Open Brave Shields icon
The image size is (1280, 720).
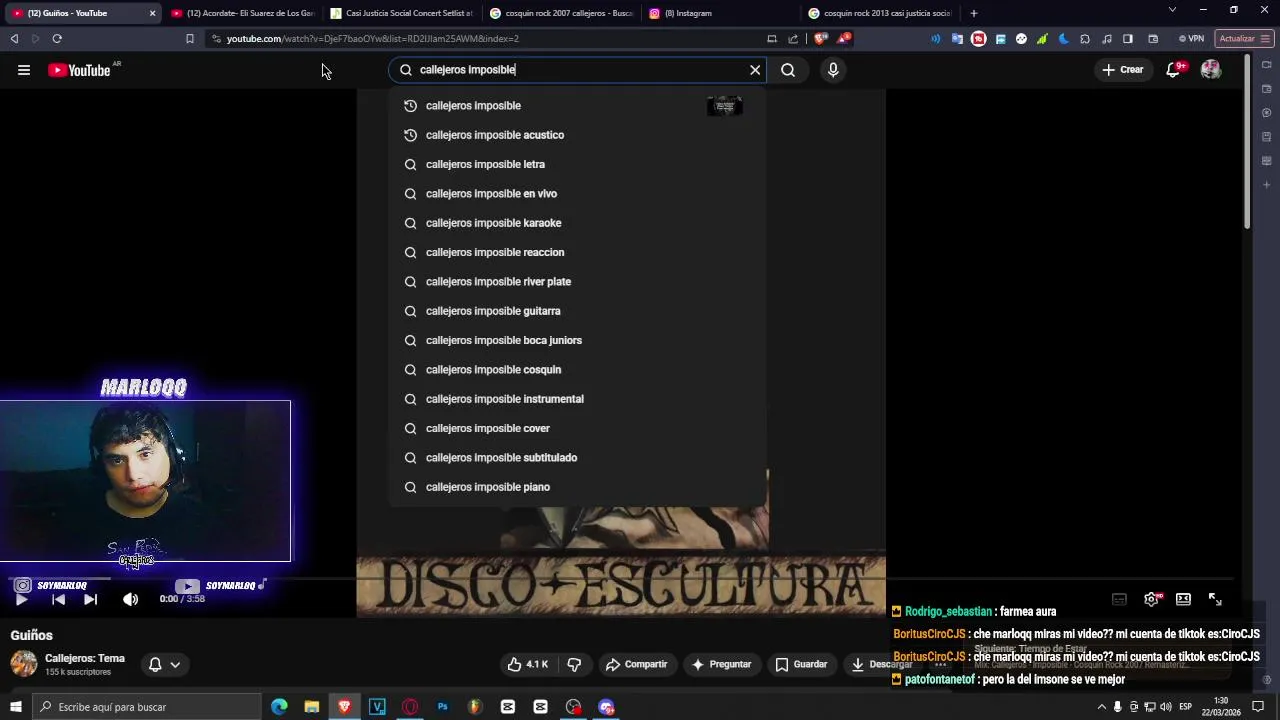pos(821,39)
